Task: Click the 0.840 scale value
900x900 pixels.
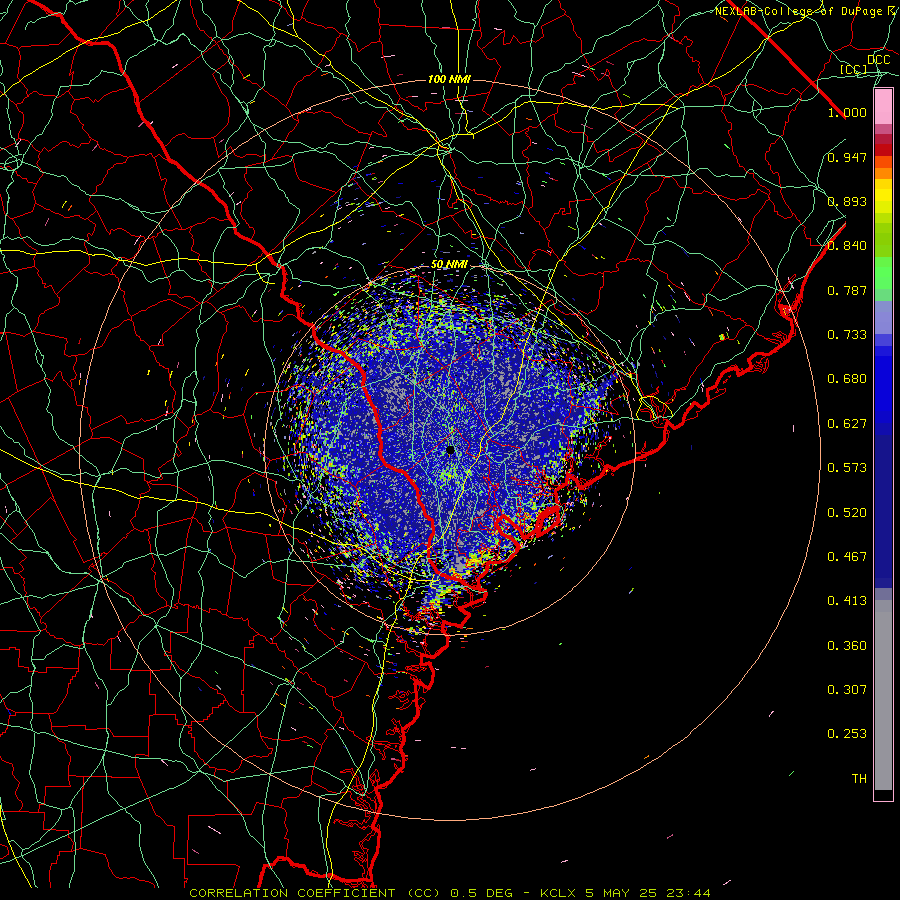Action: [x=847, y=246]
